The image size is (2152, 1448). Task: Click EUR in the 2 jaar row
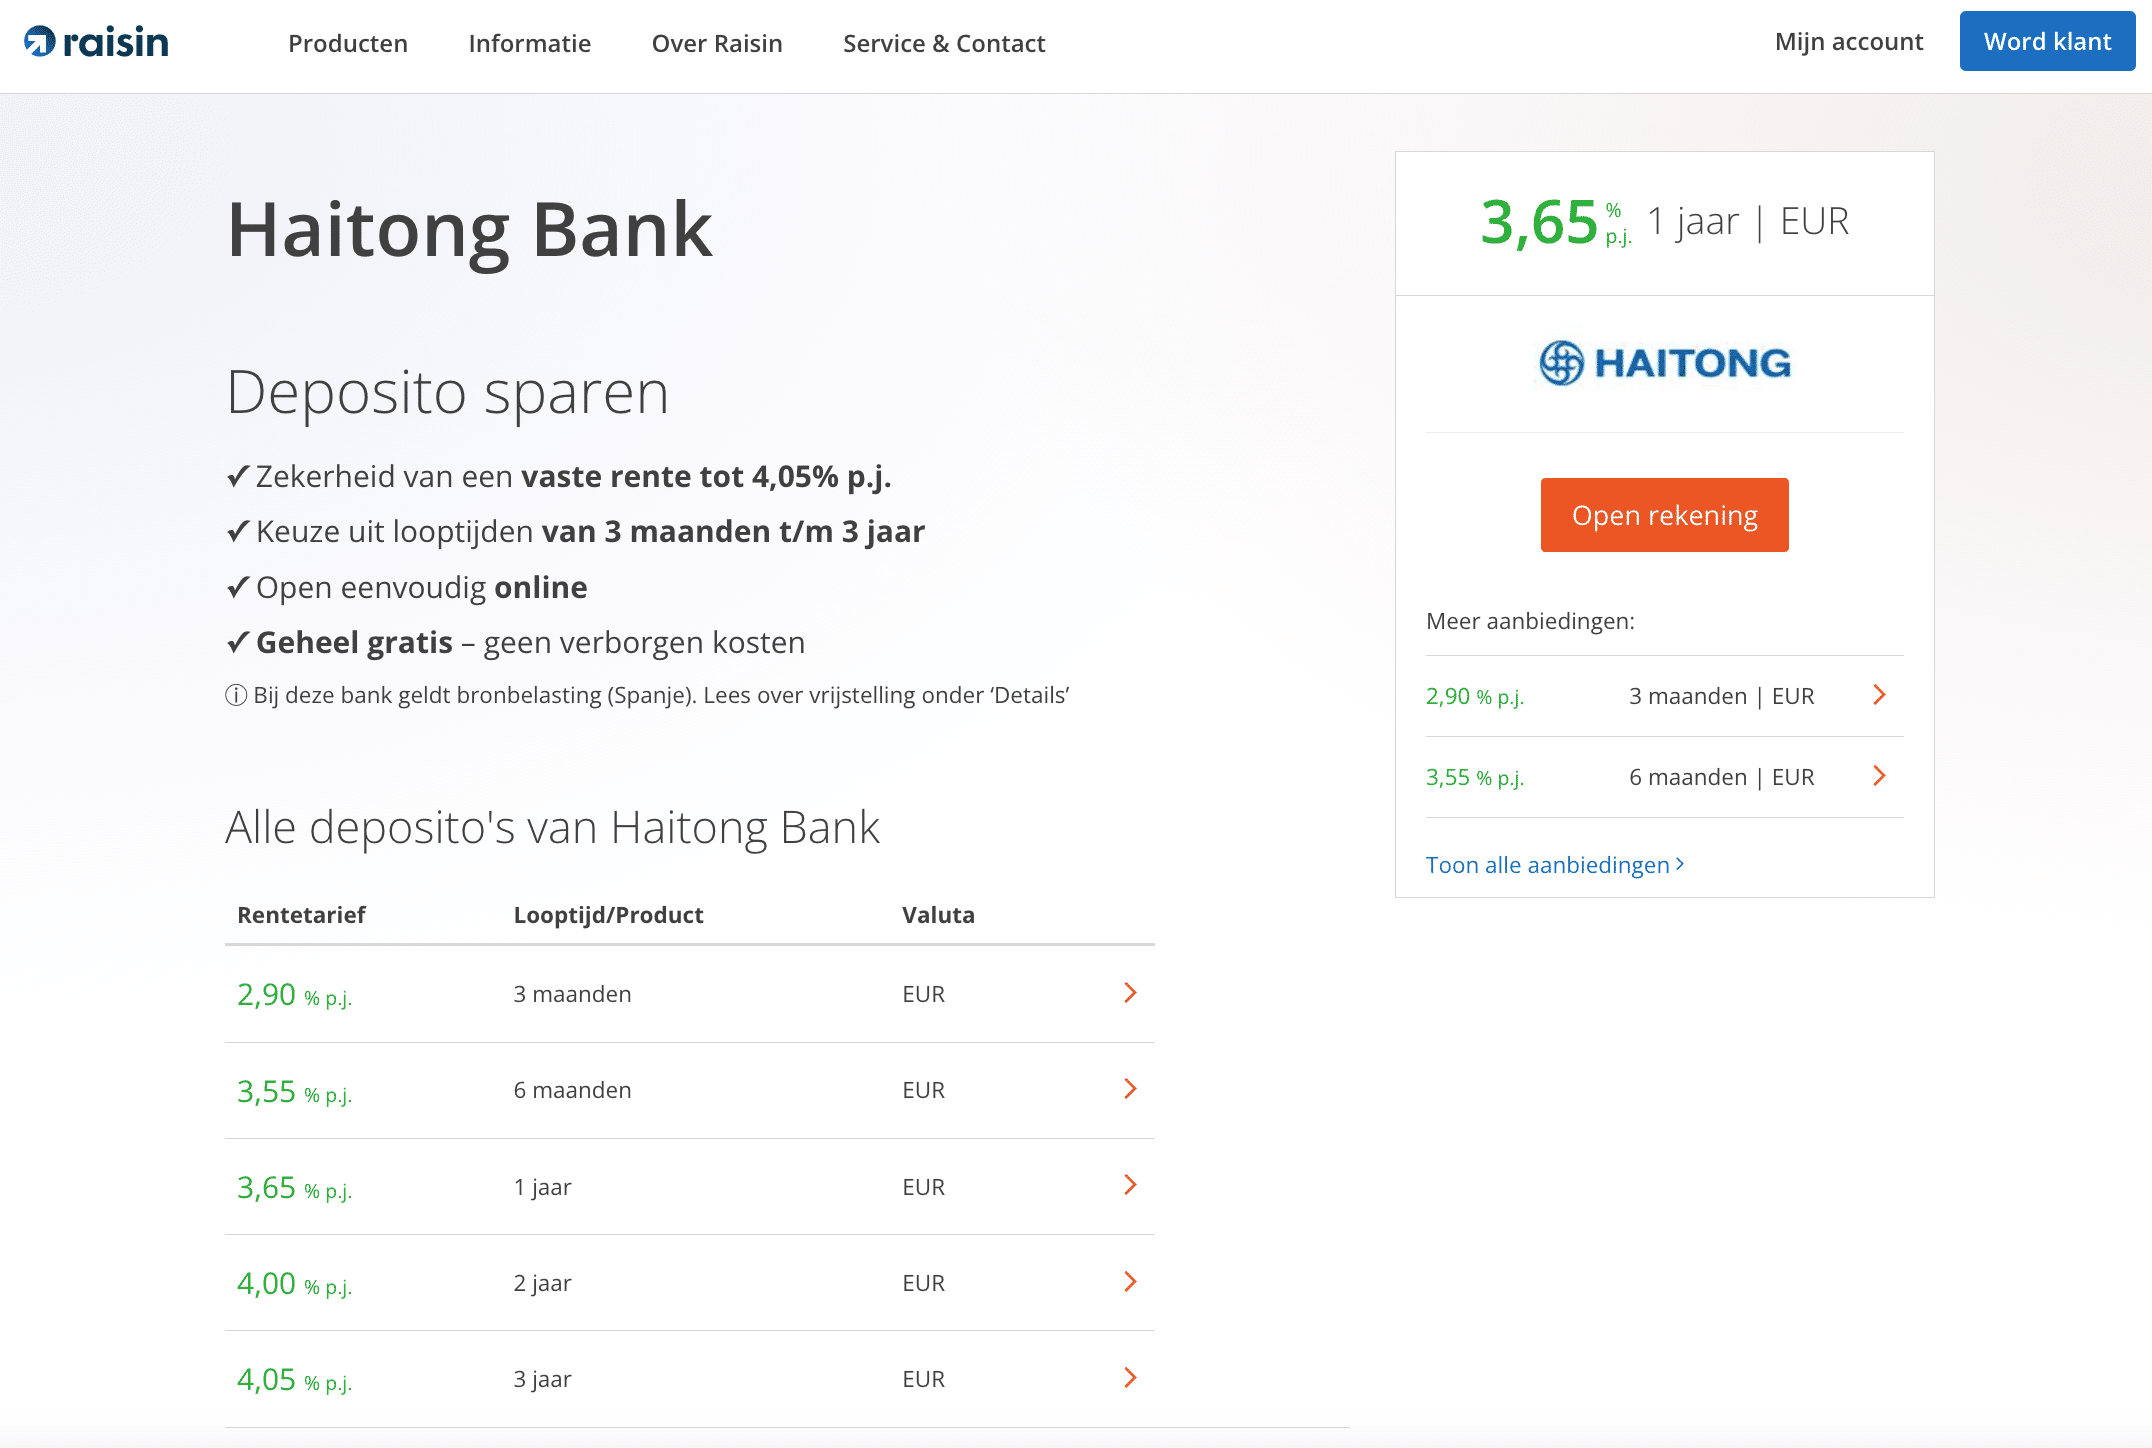click(923, 1283)
